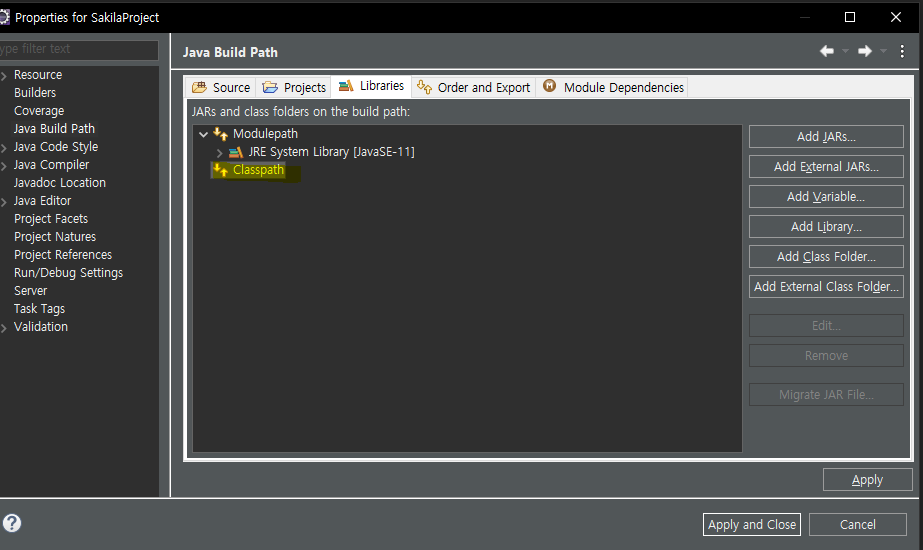Expand the Resource category
The width and height of the screenshot is (923, 550).
4,75
